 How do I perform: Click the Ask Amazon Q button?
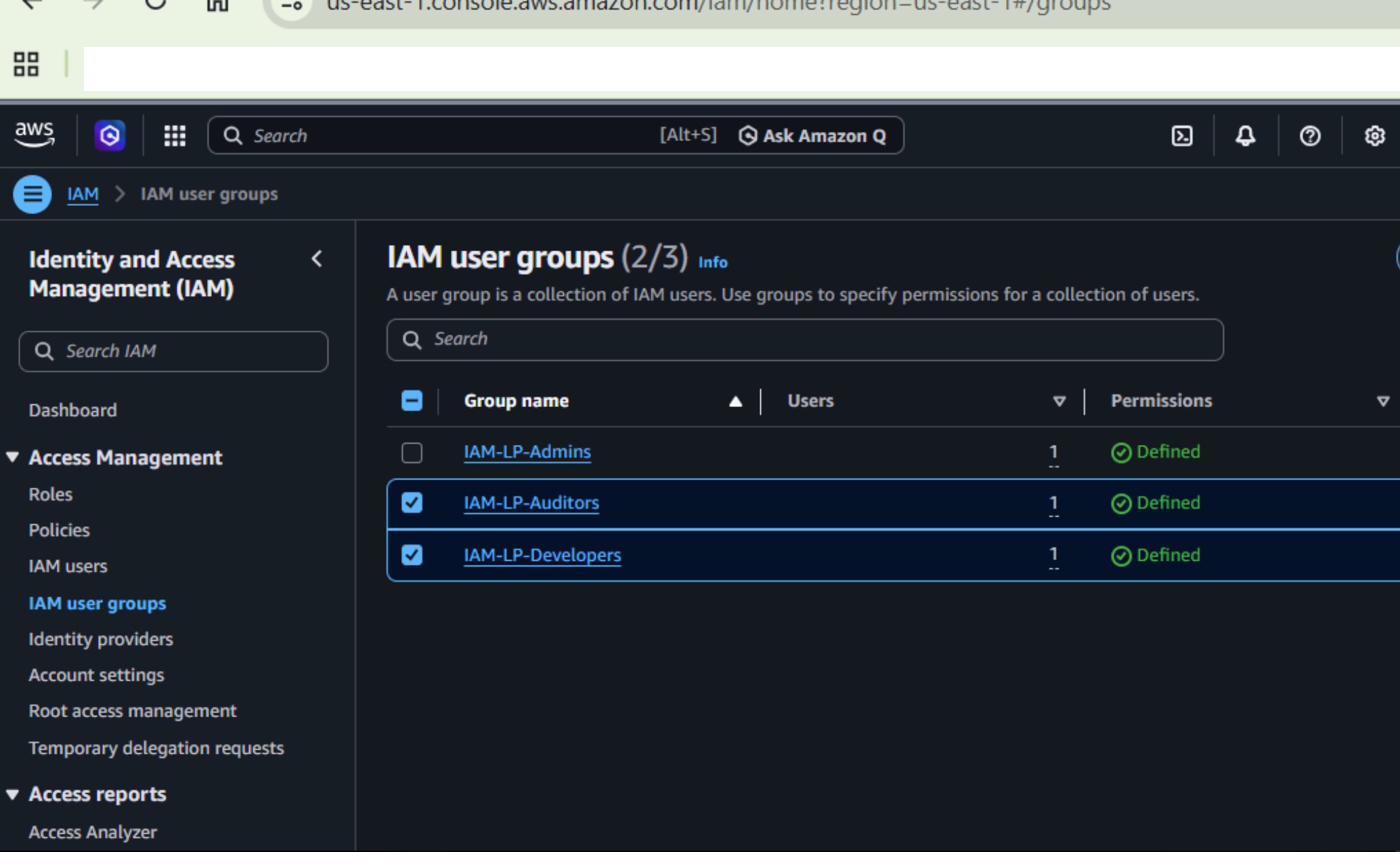click(812, 136)
